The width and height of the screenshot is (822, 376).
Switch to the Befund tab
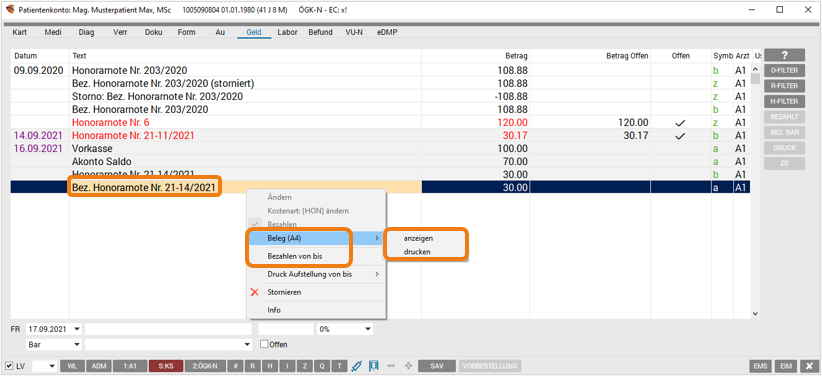(x=320, y=32)
